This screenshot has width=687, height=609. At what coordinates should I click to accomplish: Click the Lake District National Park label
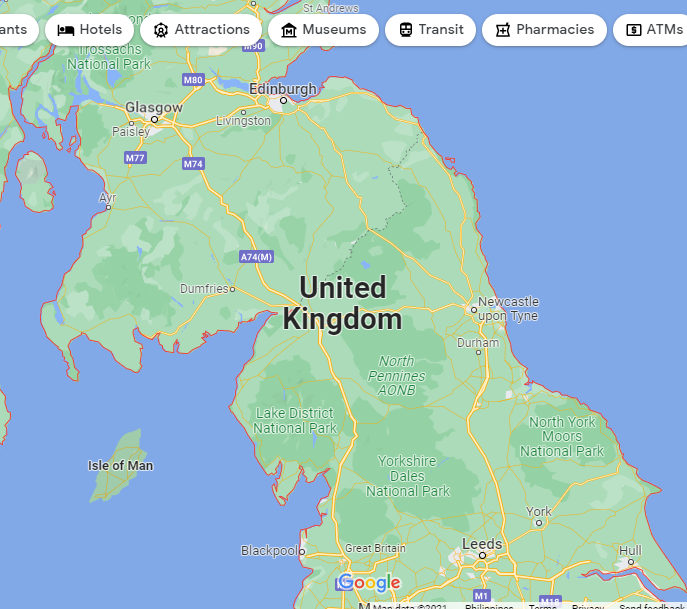pos(295,420)
